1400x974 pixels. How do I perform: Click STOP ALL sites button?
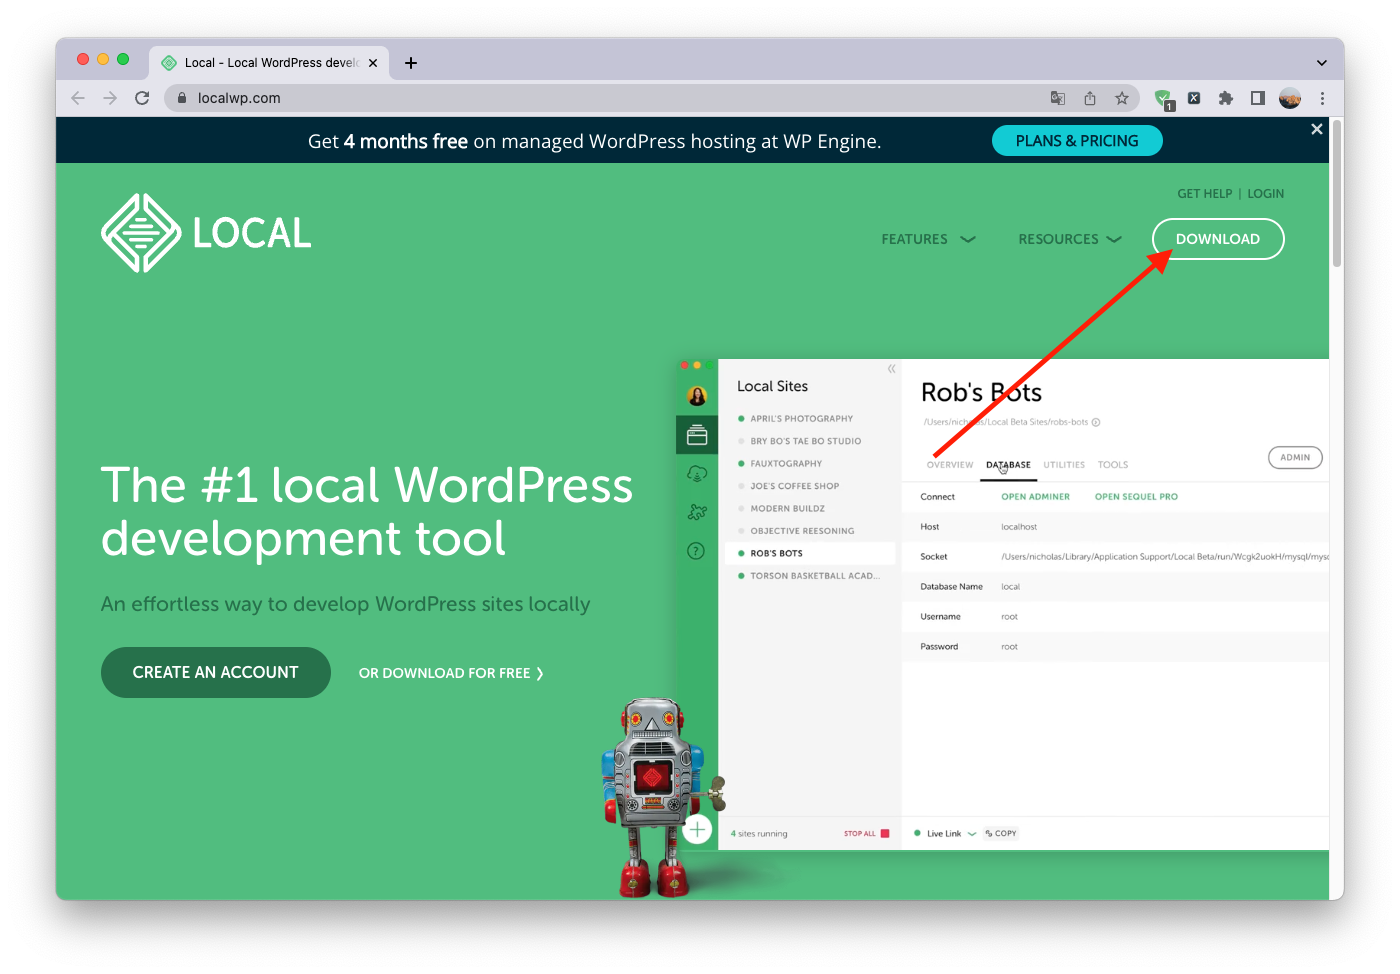click(x=866, y=833)
